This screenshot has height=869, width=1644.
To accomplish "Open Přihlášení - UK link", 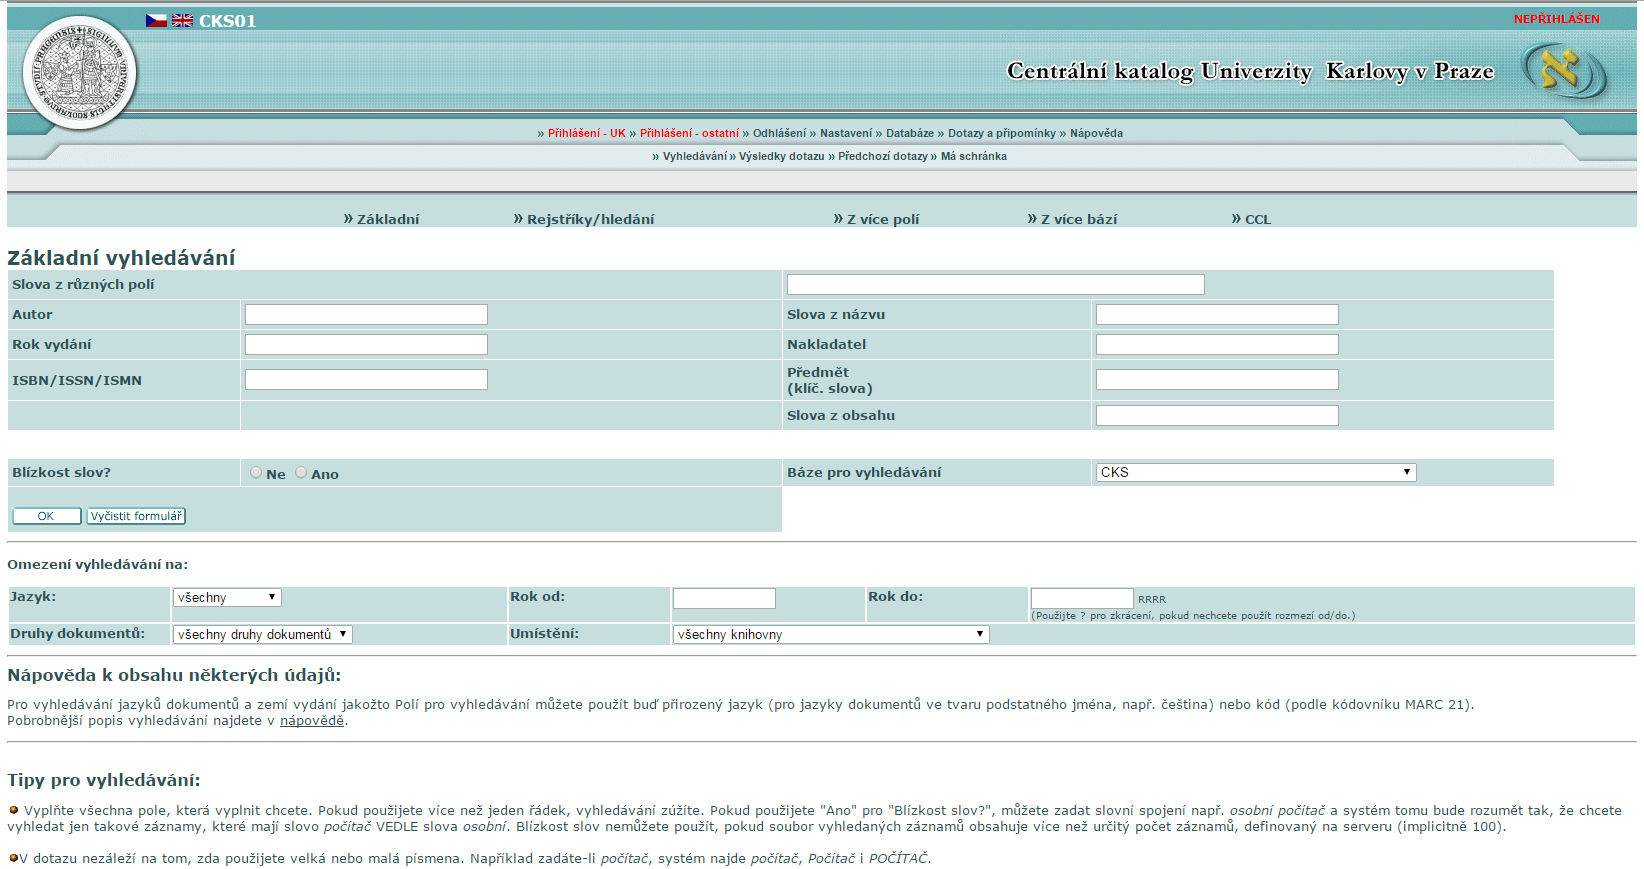I will click(x=587, y=133).
